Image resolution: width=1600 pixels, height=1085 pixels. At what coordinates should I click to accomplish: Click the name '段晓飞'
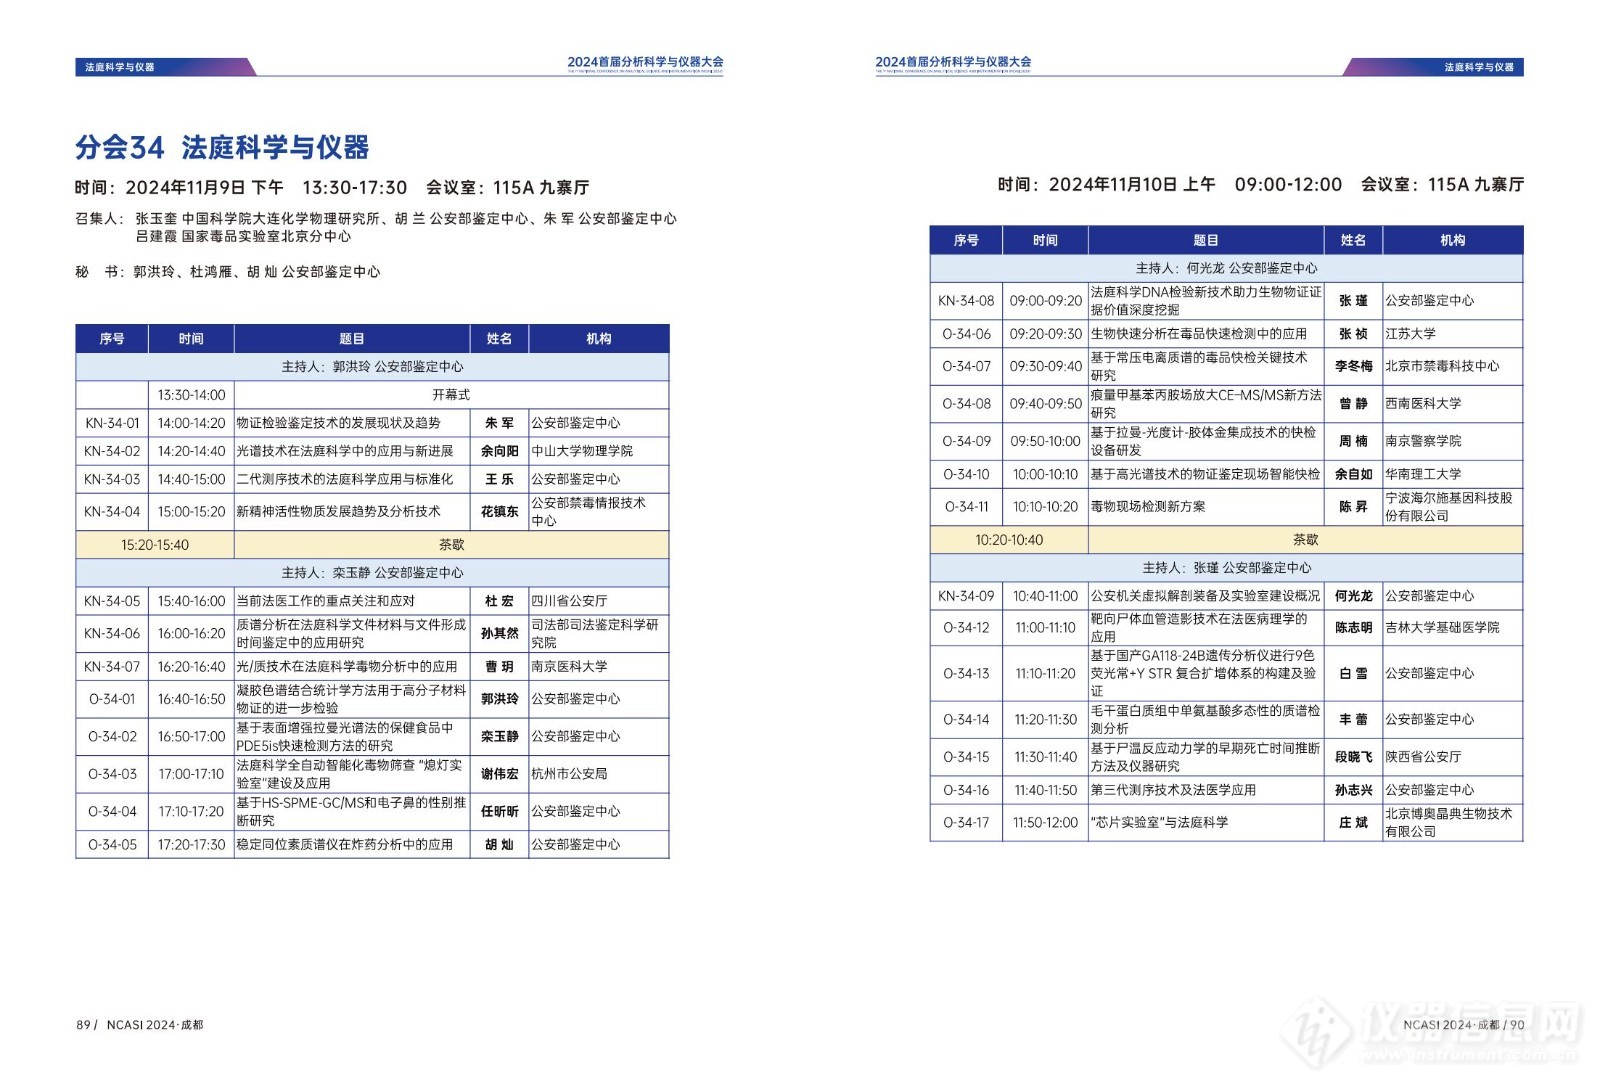coord(1353,756)
